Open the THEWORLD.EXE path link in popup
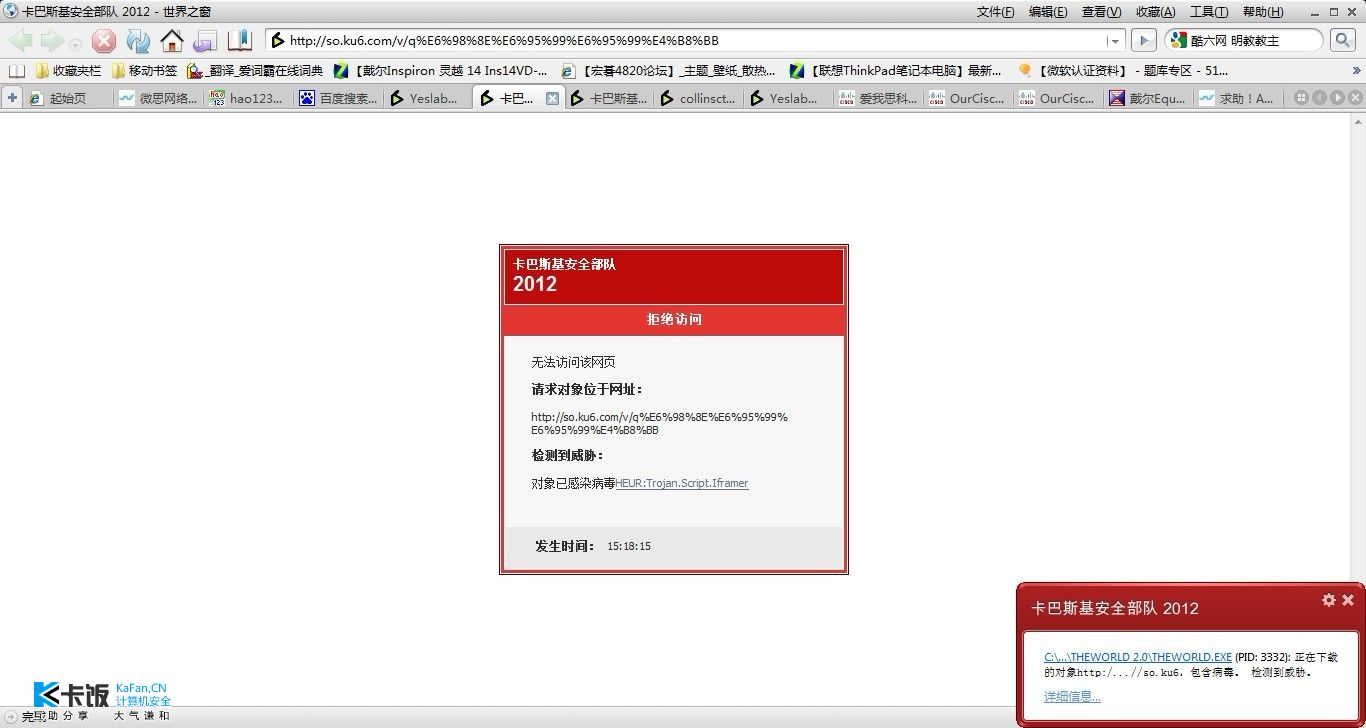 coord(1138,657)
